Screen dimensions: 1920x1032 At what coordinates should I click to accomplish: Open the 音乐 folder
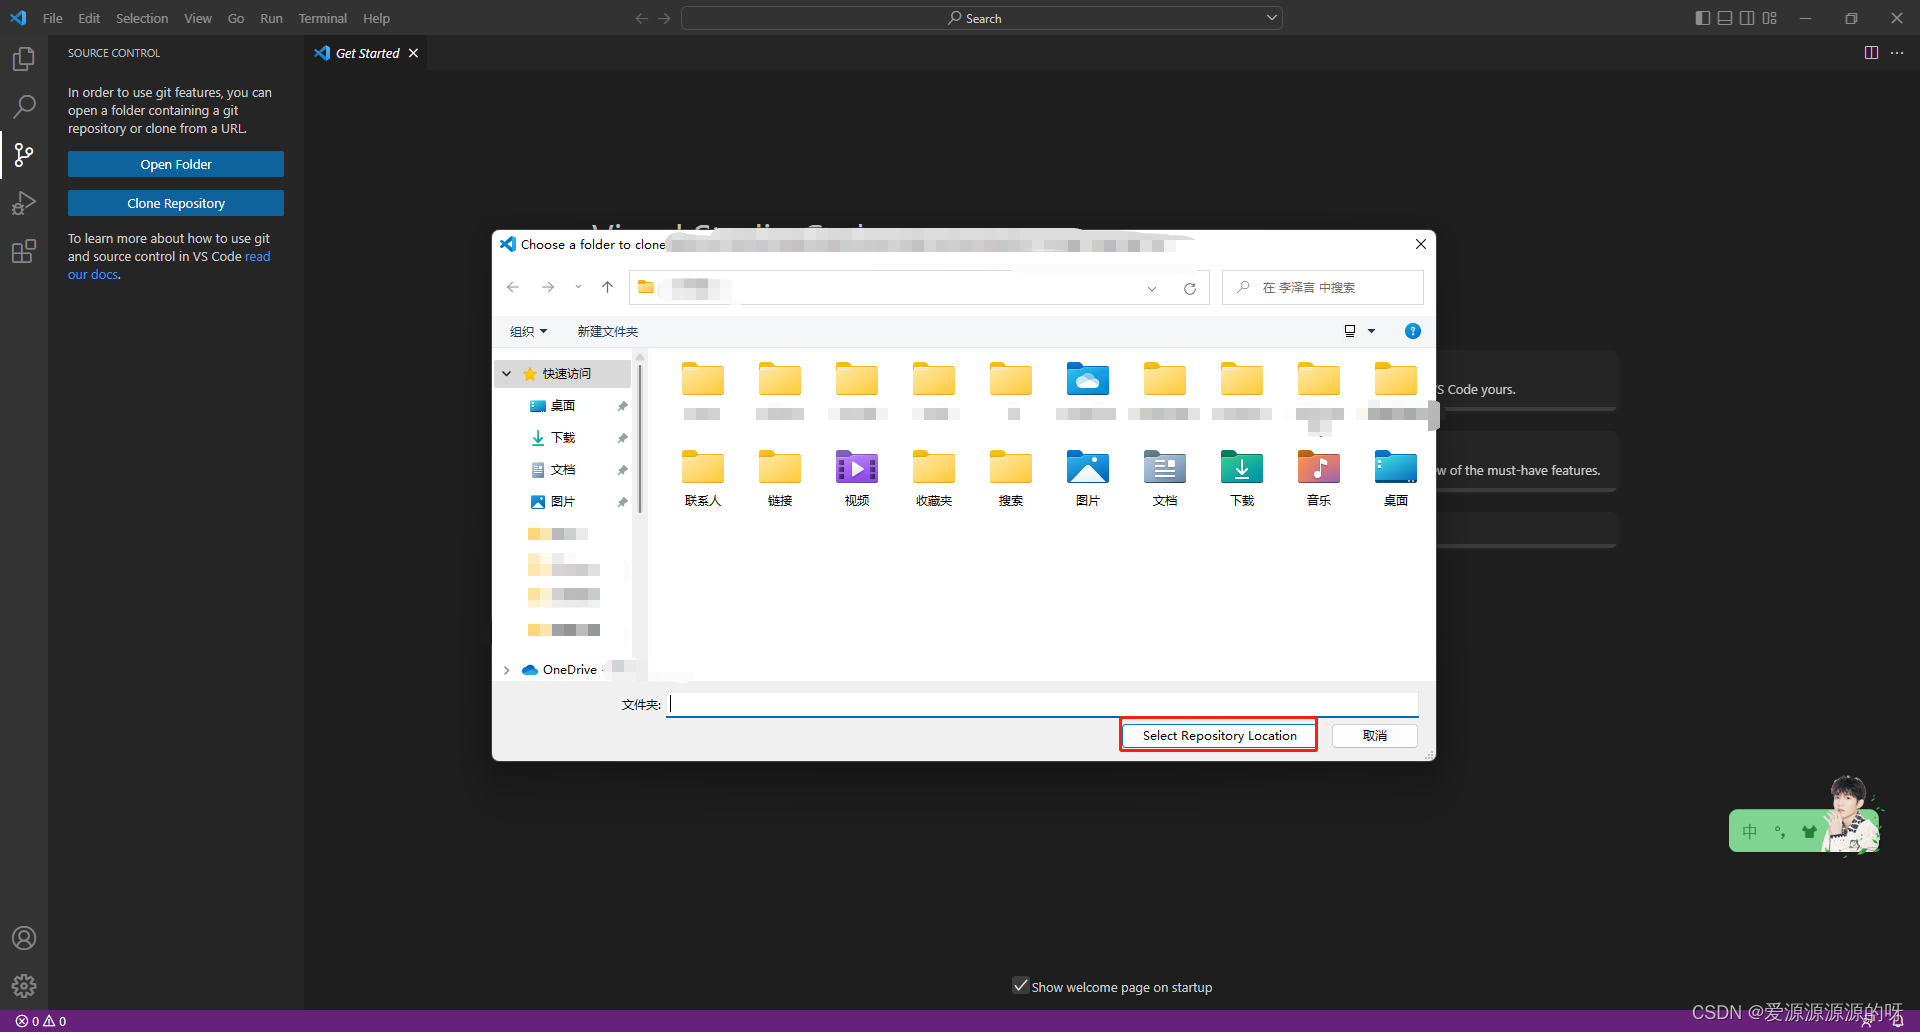click(x=1319, y=479)
